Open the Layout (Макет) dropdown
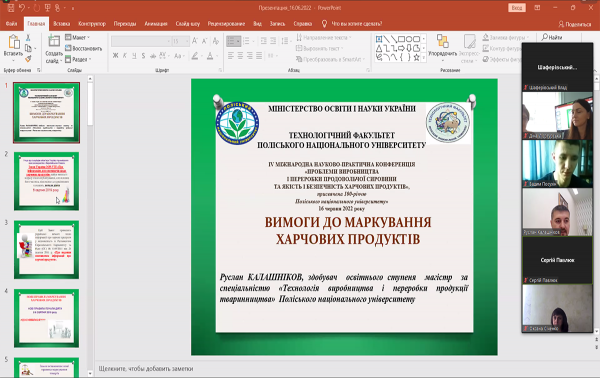Viewport: 600px width, 378px height. point(78,37)
